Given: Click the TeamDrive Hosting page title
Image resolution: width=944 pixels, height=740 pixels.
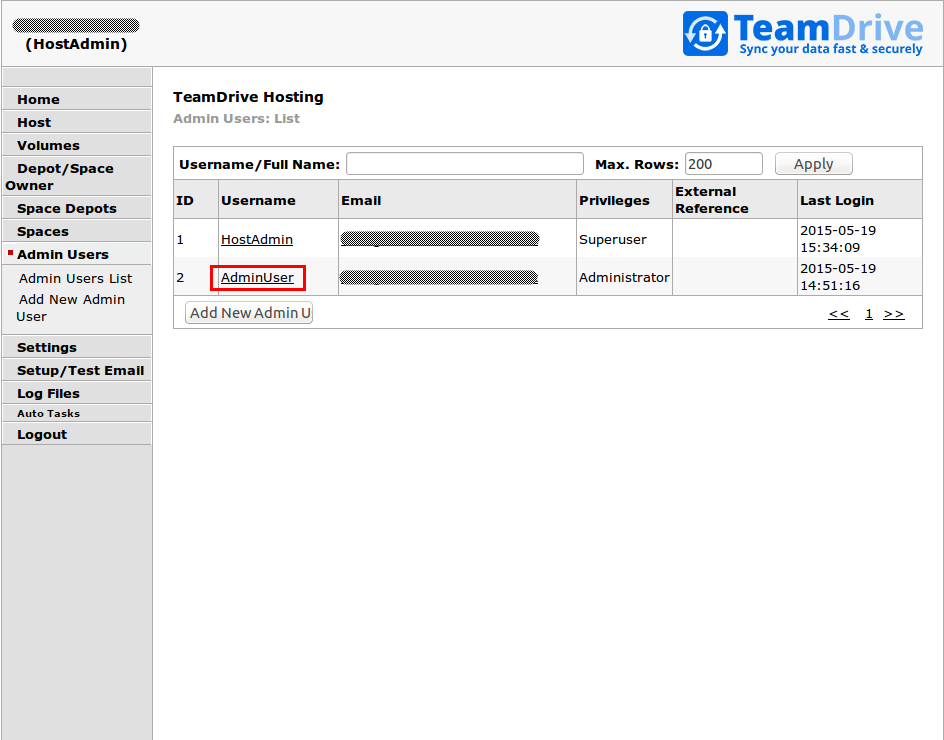Looking at the screenshot, I should [x=248, y=97].
